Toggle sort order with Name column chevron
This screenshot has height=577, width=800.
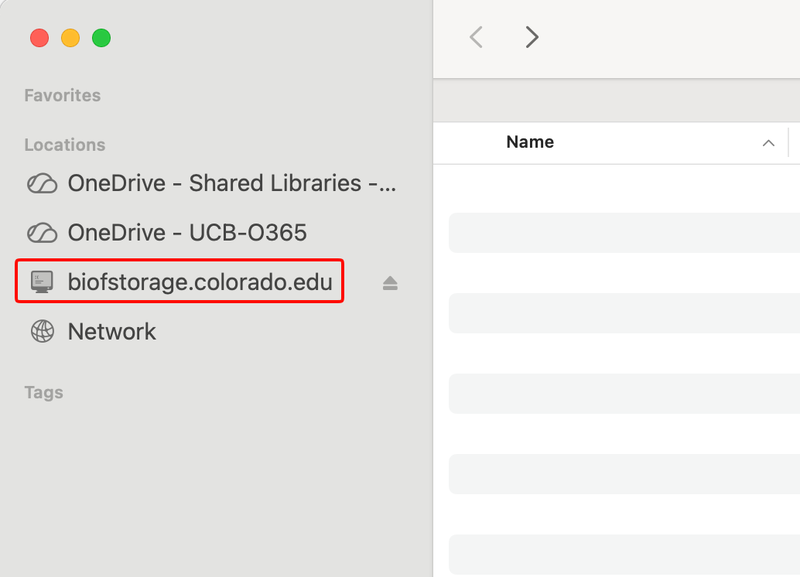pos(768,143)
